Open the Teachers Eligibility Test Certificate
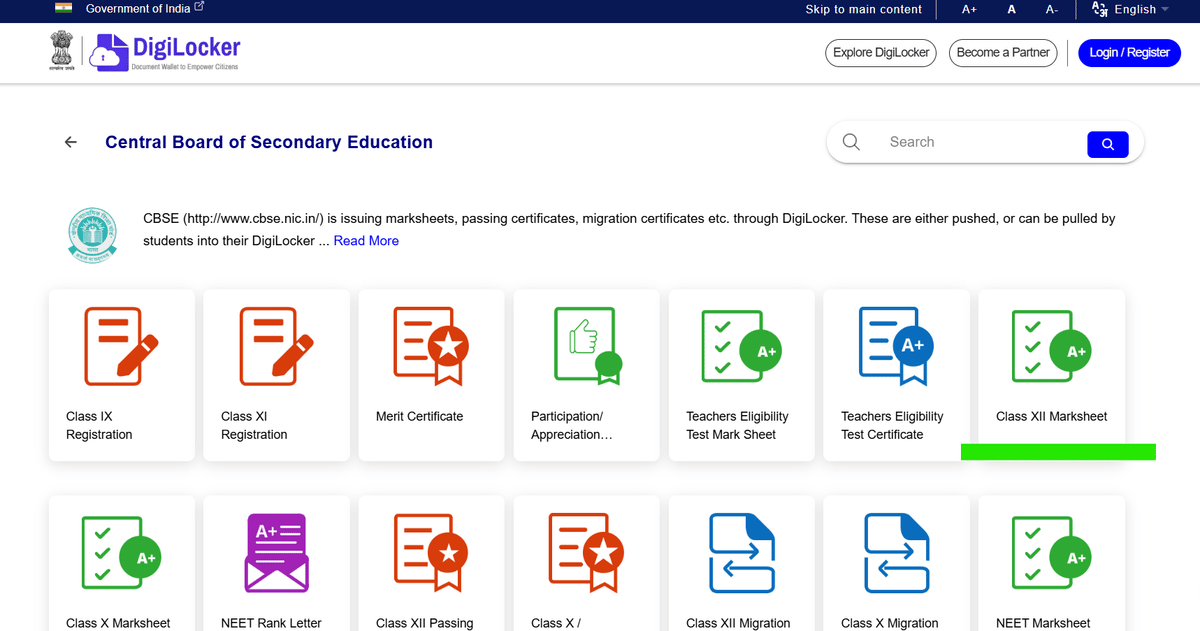 [896, 375]
